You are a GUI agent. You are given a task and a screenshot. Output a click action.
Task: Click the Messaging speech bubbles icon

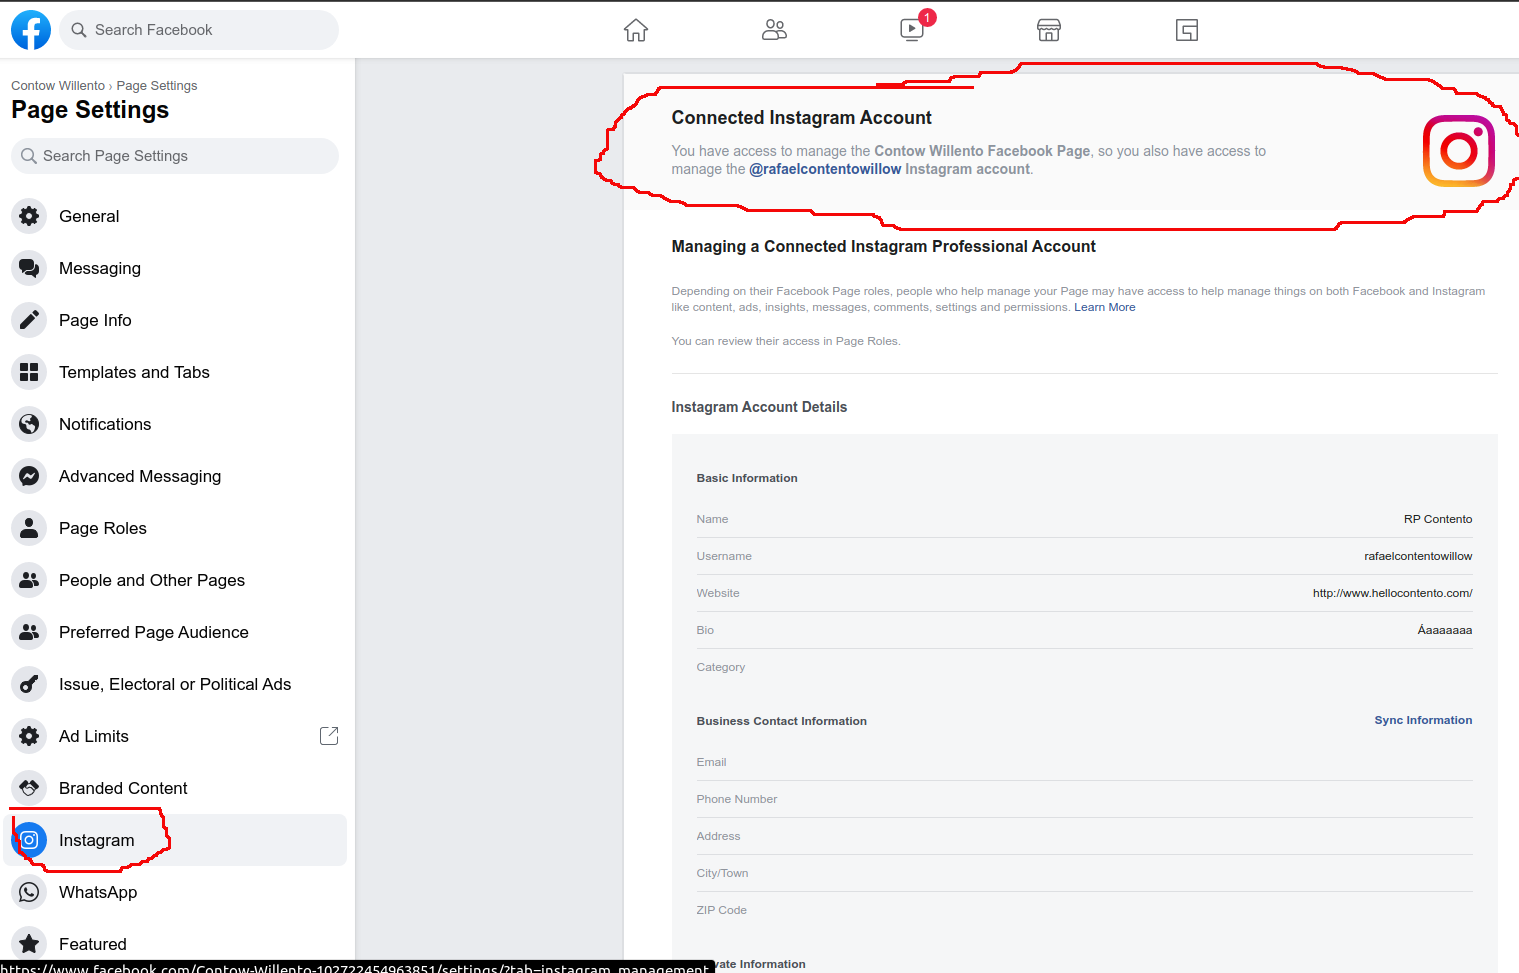coord(30,268)
